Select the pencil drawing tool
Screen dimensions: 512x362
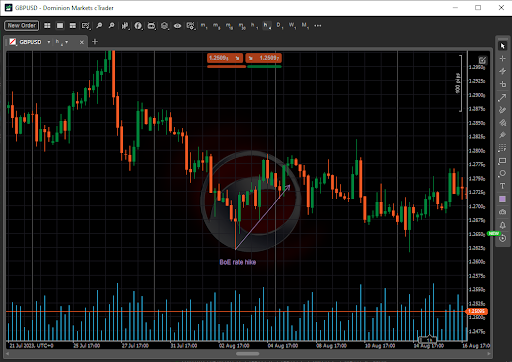[x=503, y=110]
